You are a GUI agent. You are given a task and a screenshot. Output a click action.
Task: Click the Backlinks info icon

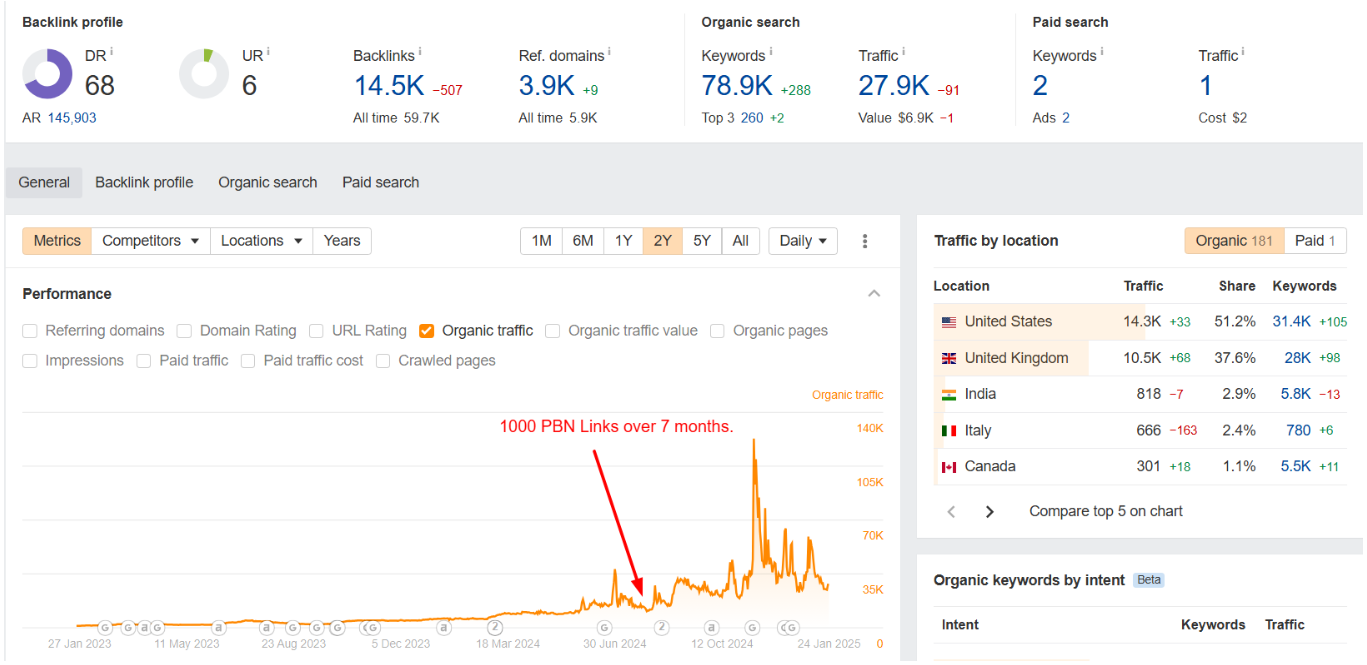(x=420, y=52)
